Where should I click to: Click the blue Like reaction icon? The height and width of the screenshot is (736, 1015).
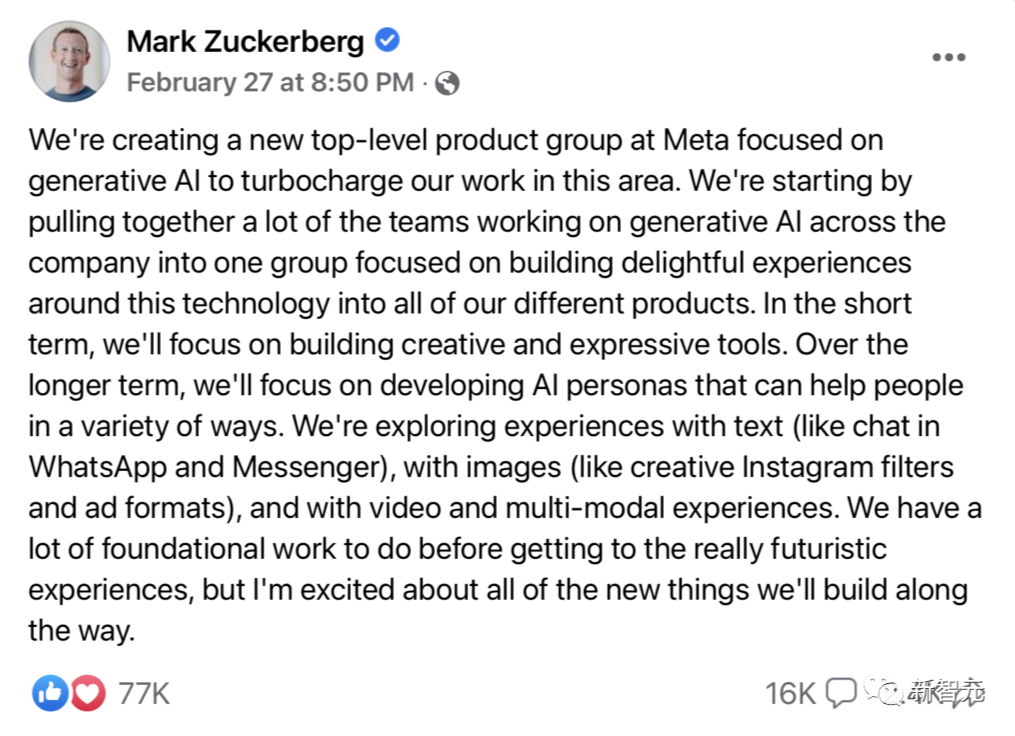point(49,692)
